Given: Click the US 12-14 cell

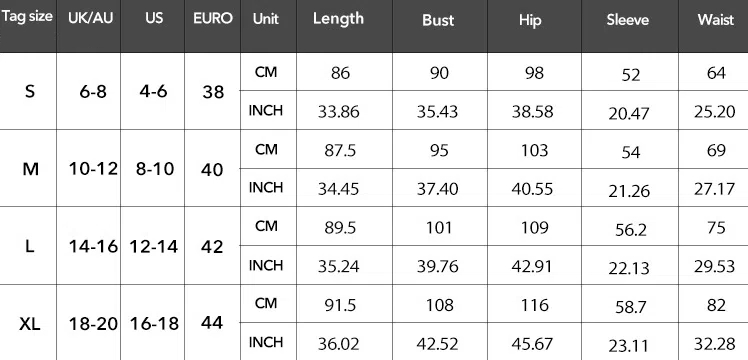Looking at the screenshot, I should tap(154, 247).
